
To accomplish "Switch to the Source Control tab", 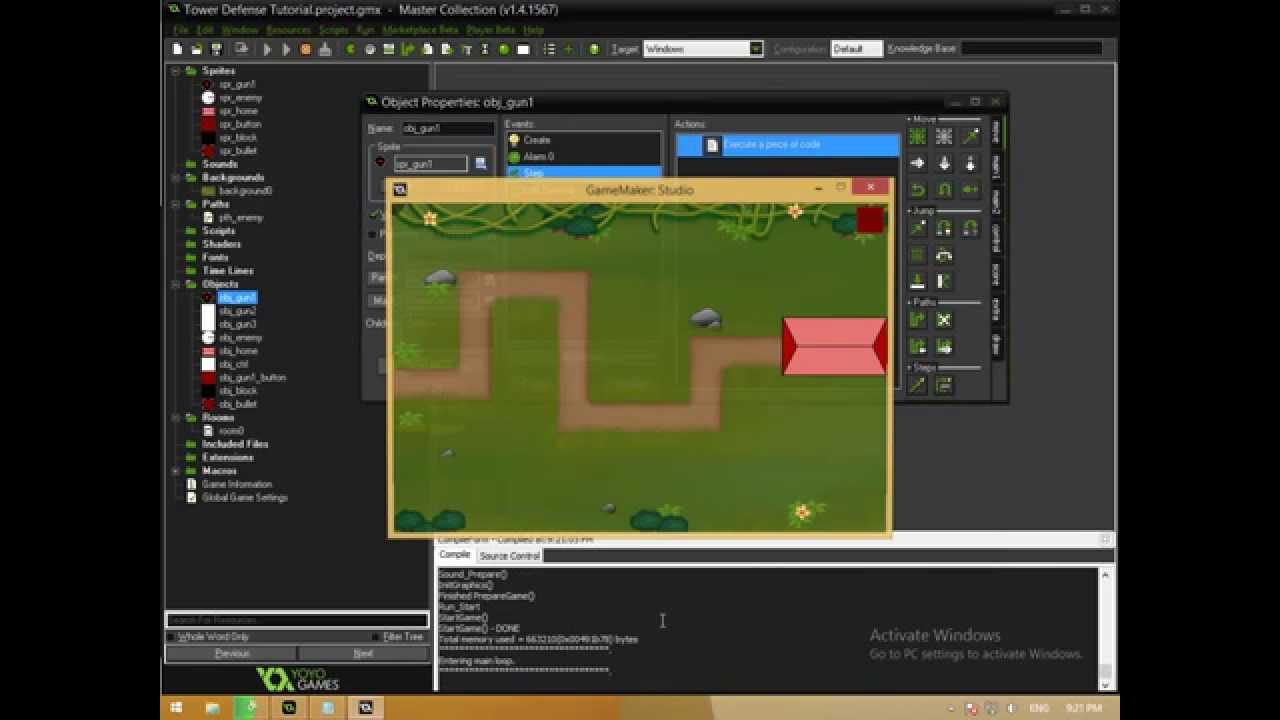I will 509,556.
